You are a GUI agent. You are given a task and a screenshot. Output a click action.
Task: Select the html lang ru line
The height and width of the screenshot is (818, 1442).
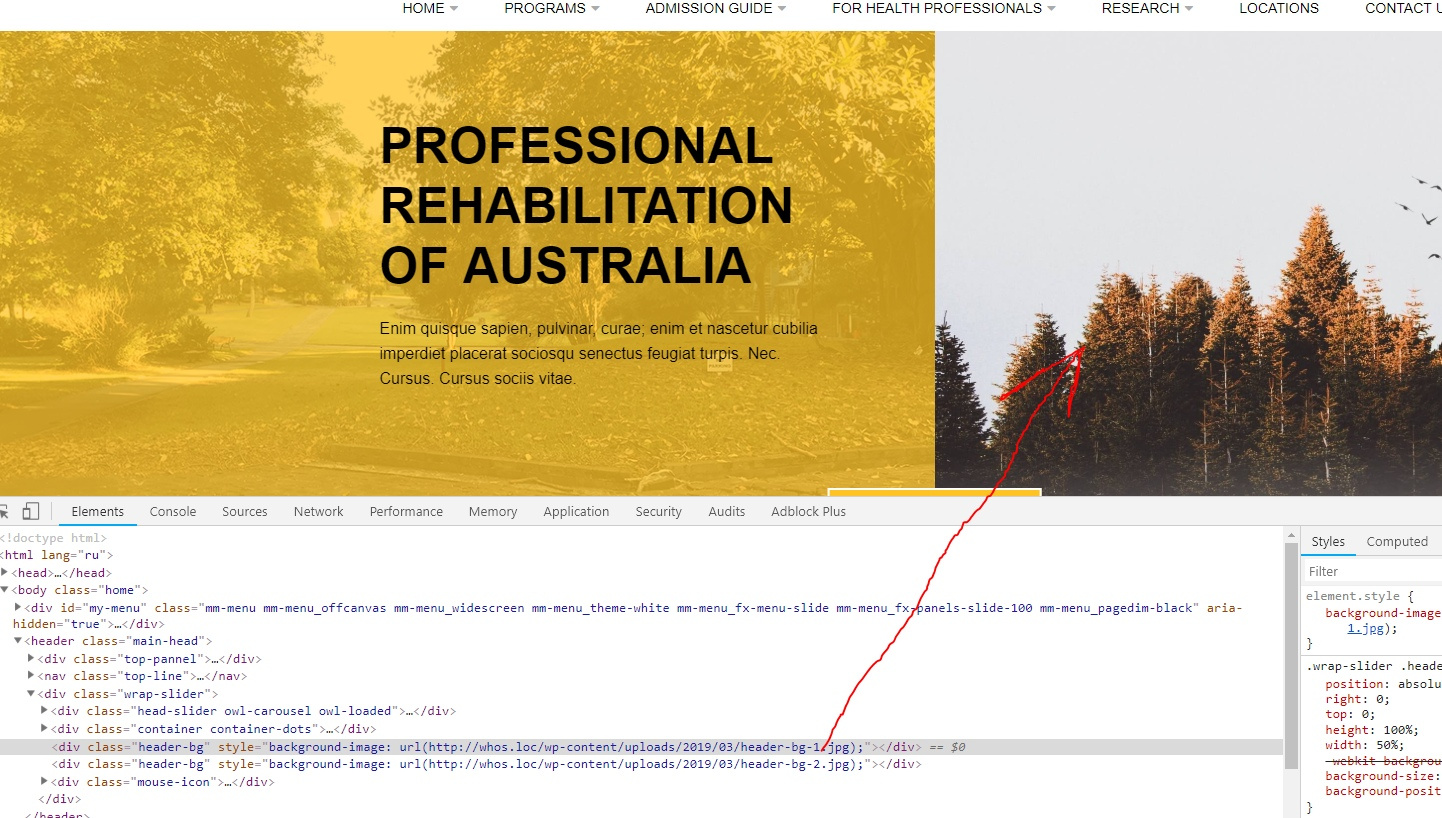point(57,555)
